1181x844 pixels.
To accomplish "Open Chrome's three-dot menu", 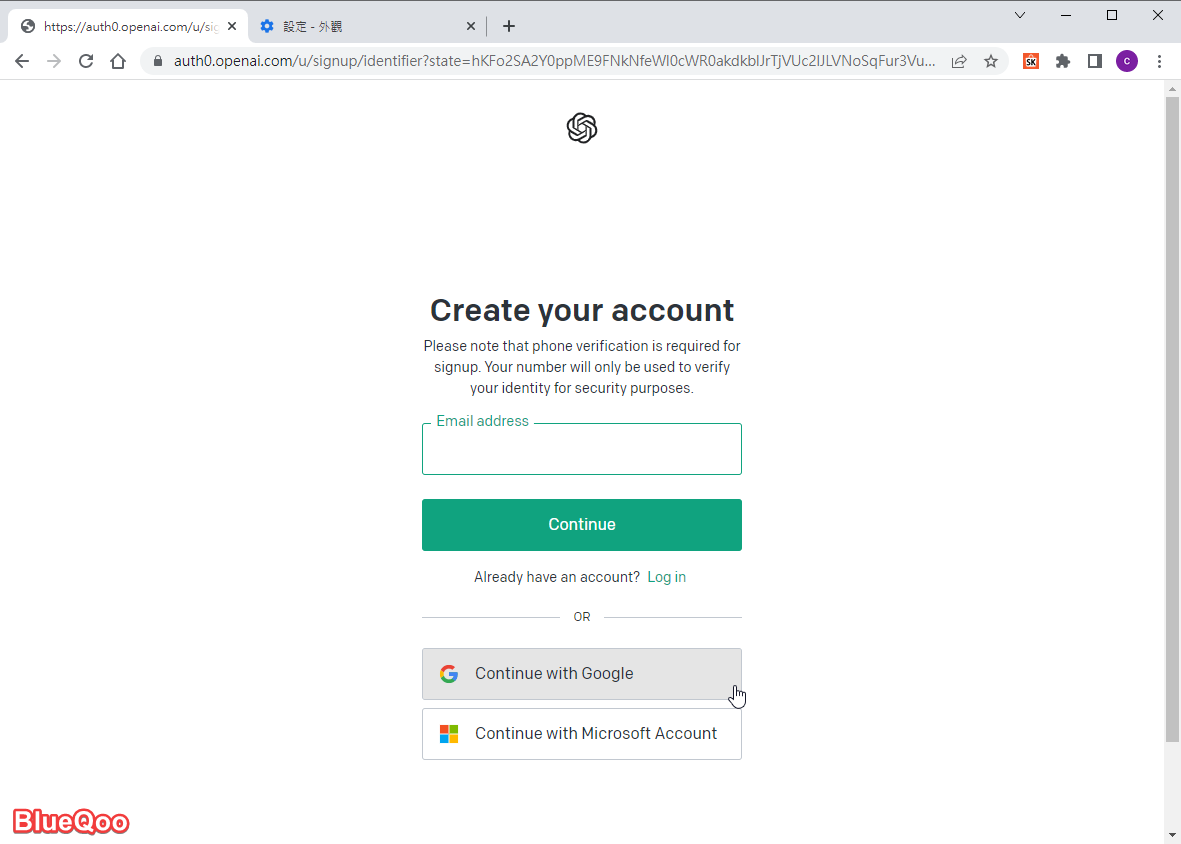I will [x=1160, y=61].
